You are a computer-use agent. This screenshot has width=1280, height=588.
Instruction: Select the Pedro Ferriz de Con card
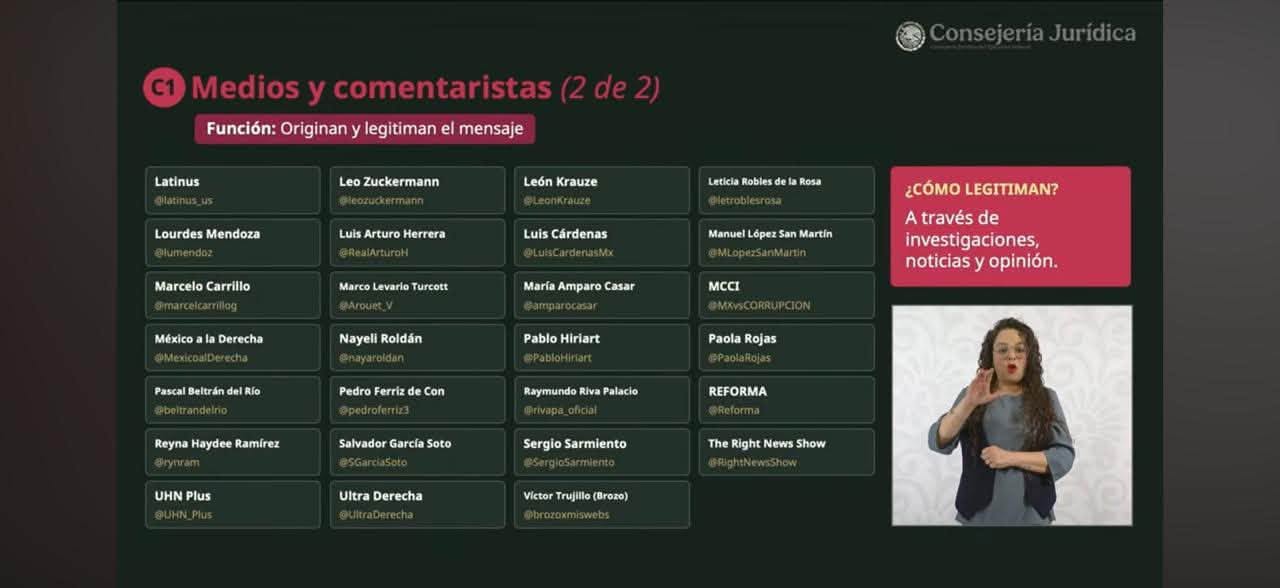(x=417, y=400)
